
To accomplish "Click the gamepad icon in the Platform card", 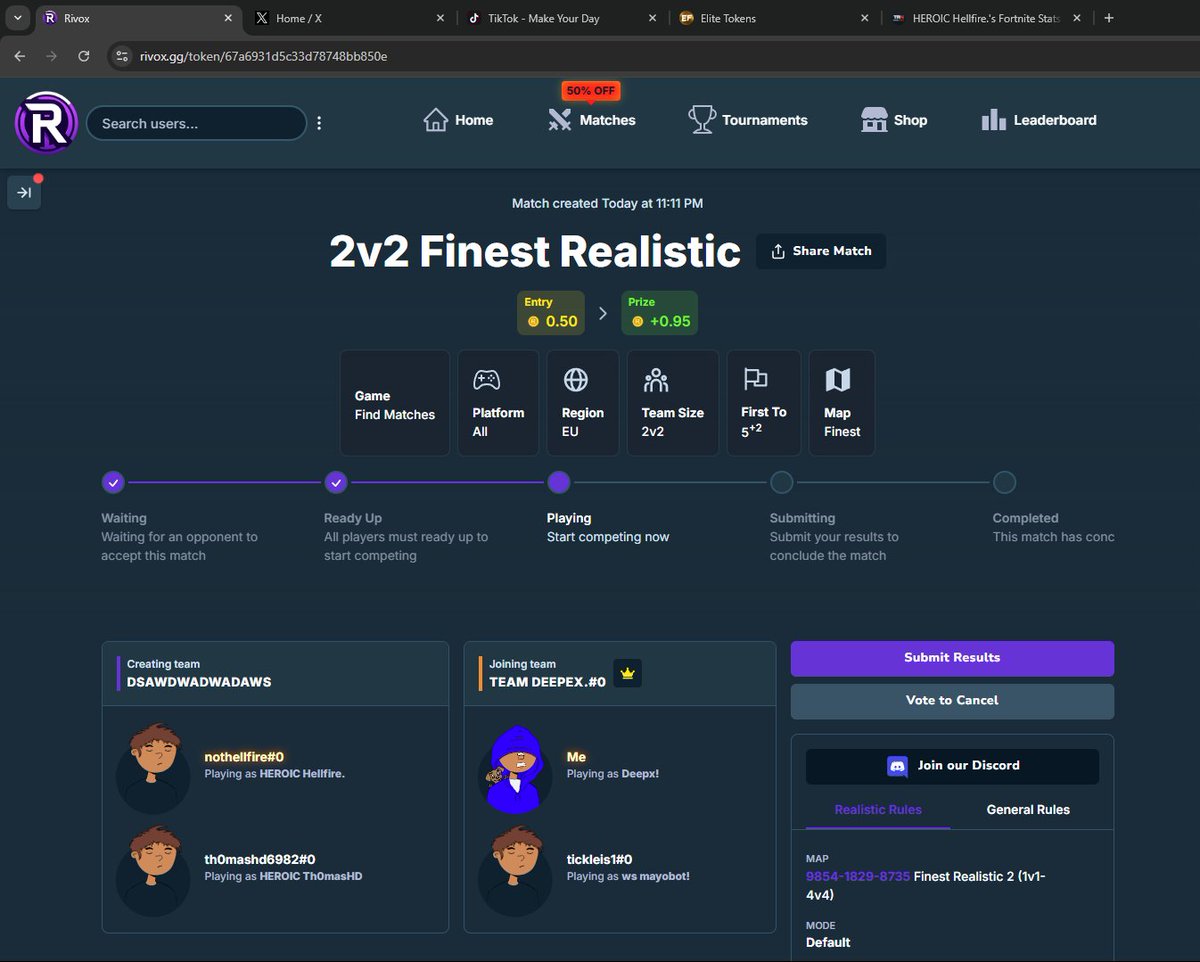I will coord(486,380).
